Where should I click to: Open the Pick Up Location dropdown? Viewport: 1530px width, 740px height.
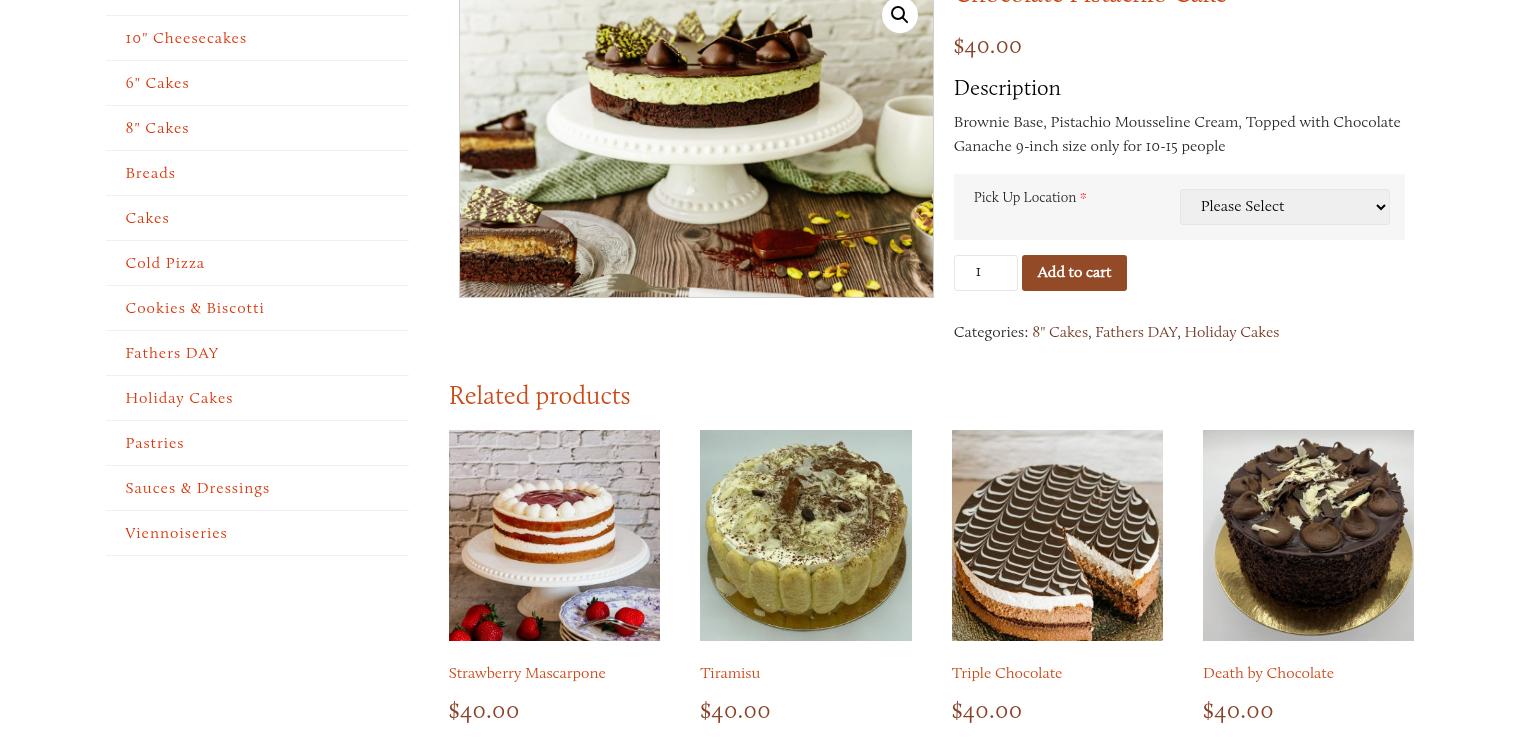click(1284, 207)
